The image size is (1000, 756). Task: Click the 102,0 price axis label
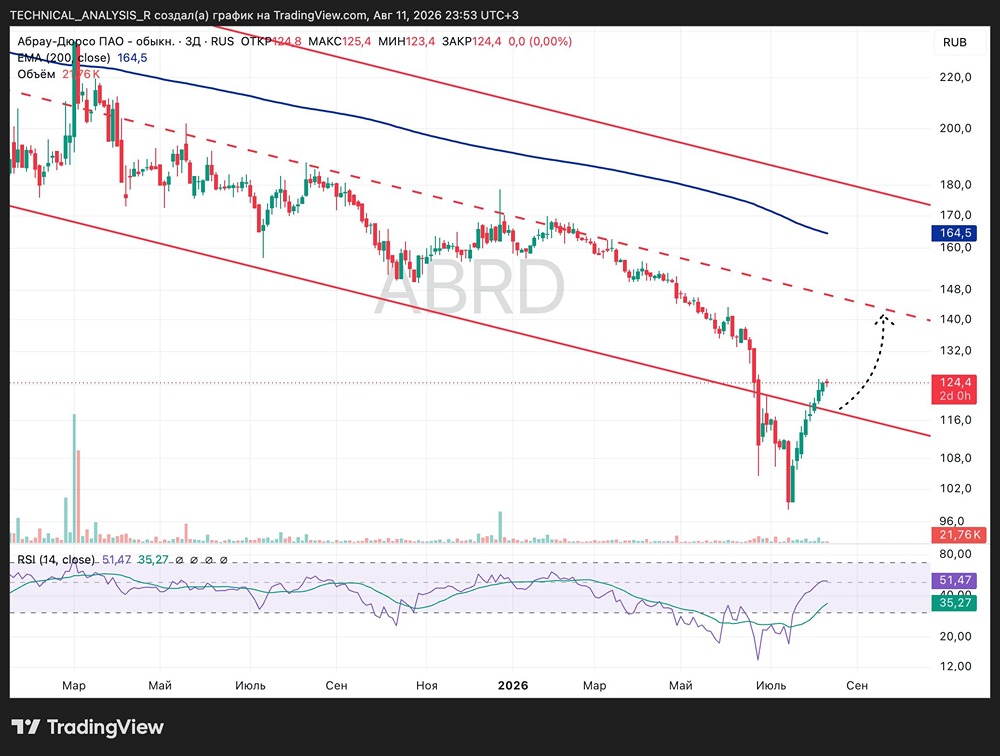pos(955,488)
